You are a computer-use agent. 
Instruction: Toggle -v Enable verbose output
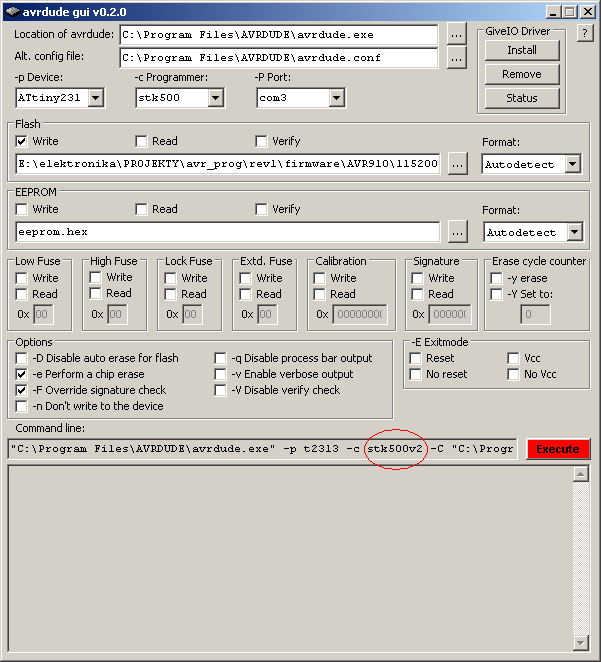click(x=220, y=374)
